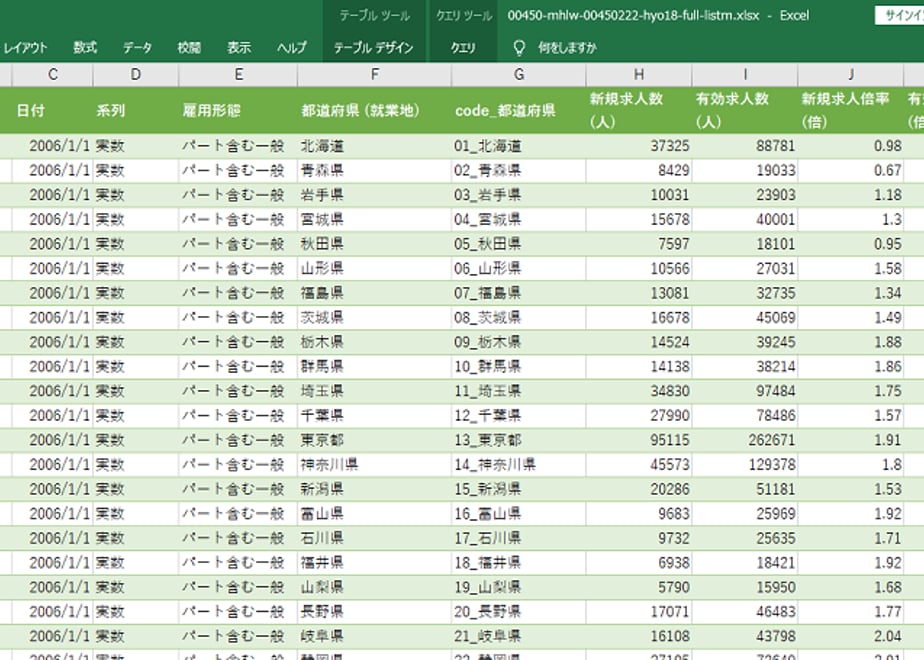Viewport: 924px width, 660px height.
Task: Select the cell 13_東京都
Action: tap(519, 440)
